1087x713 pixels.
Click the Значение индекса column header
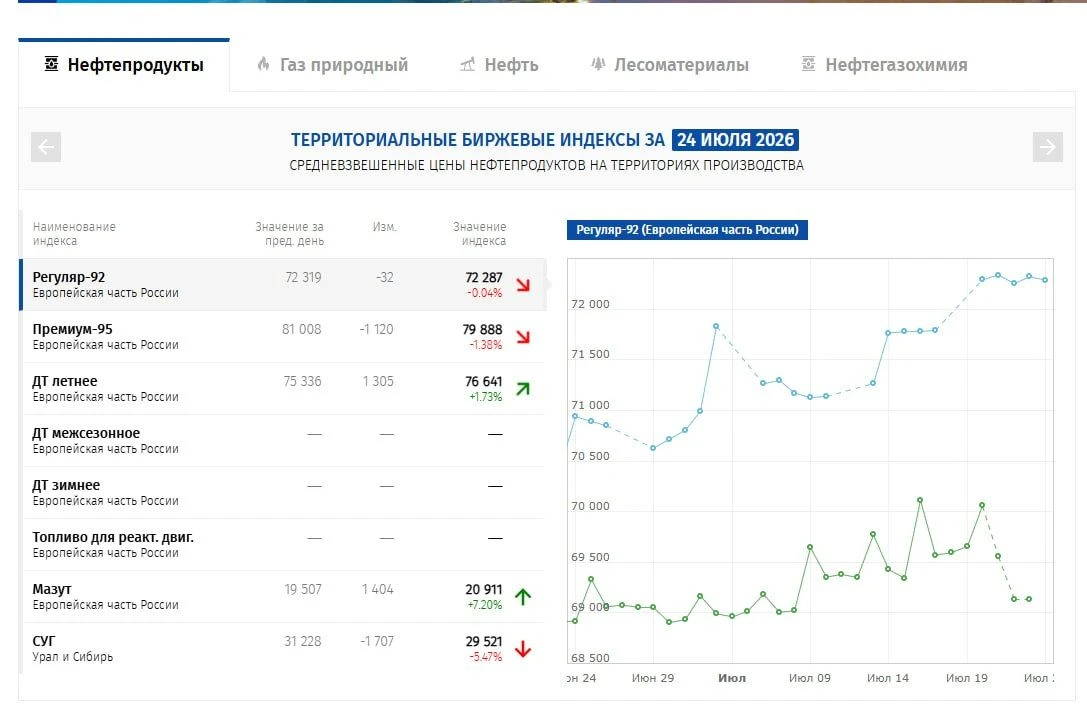[x=480, y=234]
